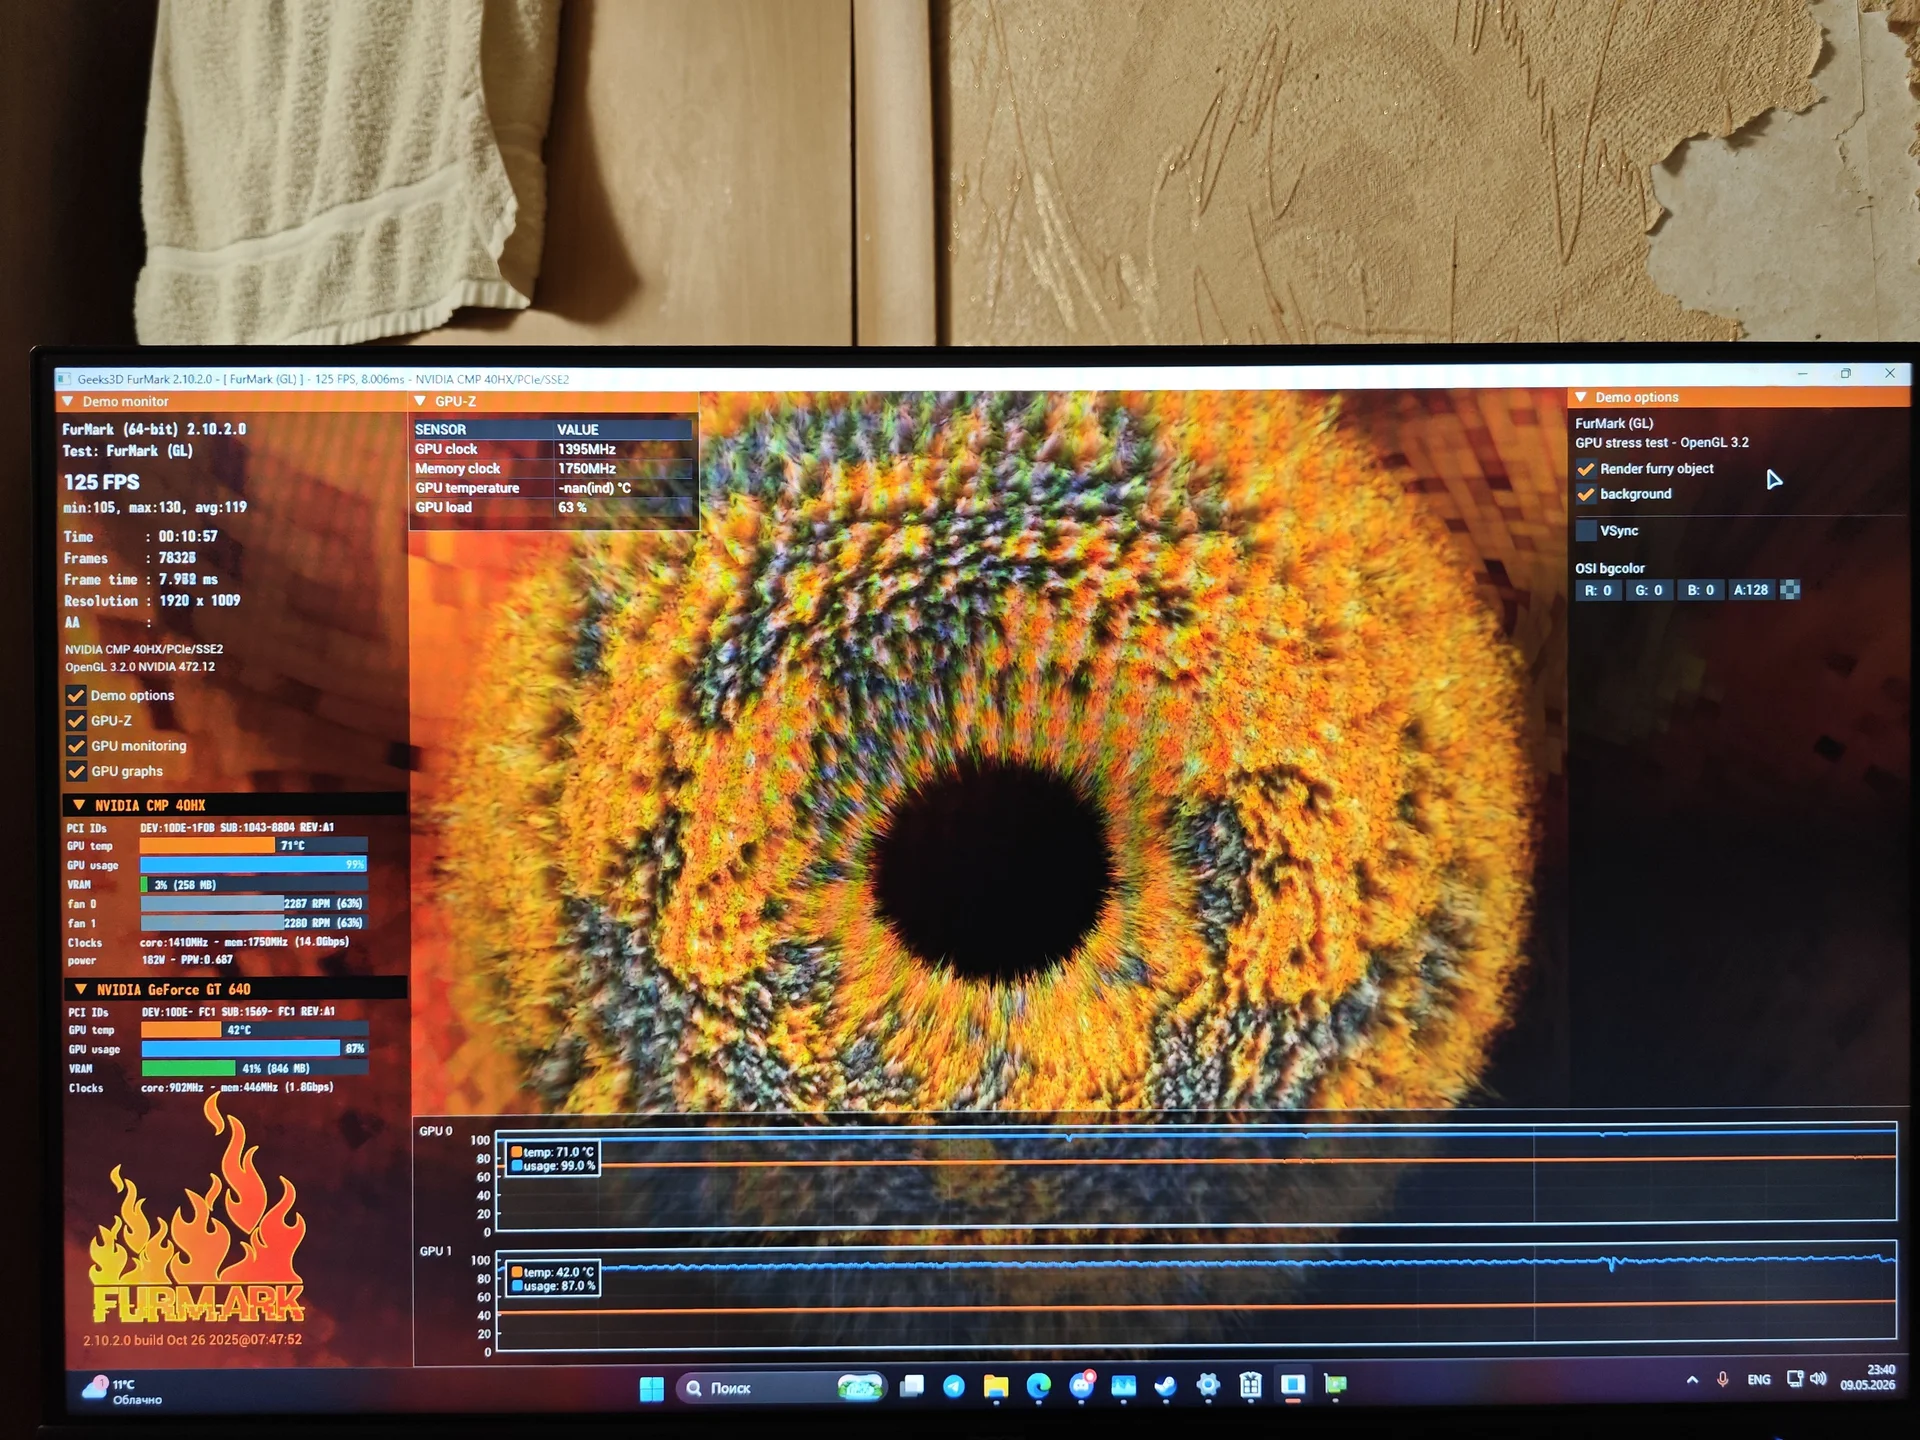The width and height of the screenshot is (1920, 1440).
Task: Click the Windows search box labeled Поиск
Action: pos(781,1388)
